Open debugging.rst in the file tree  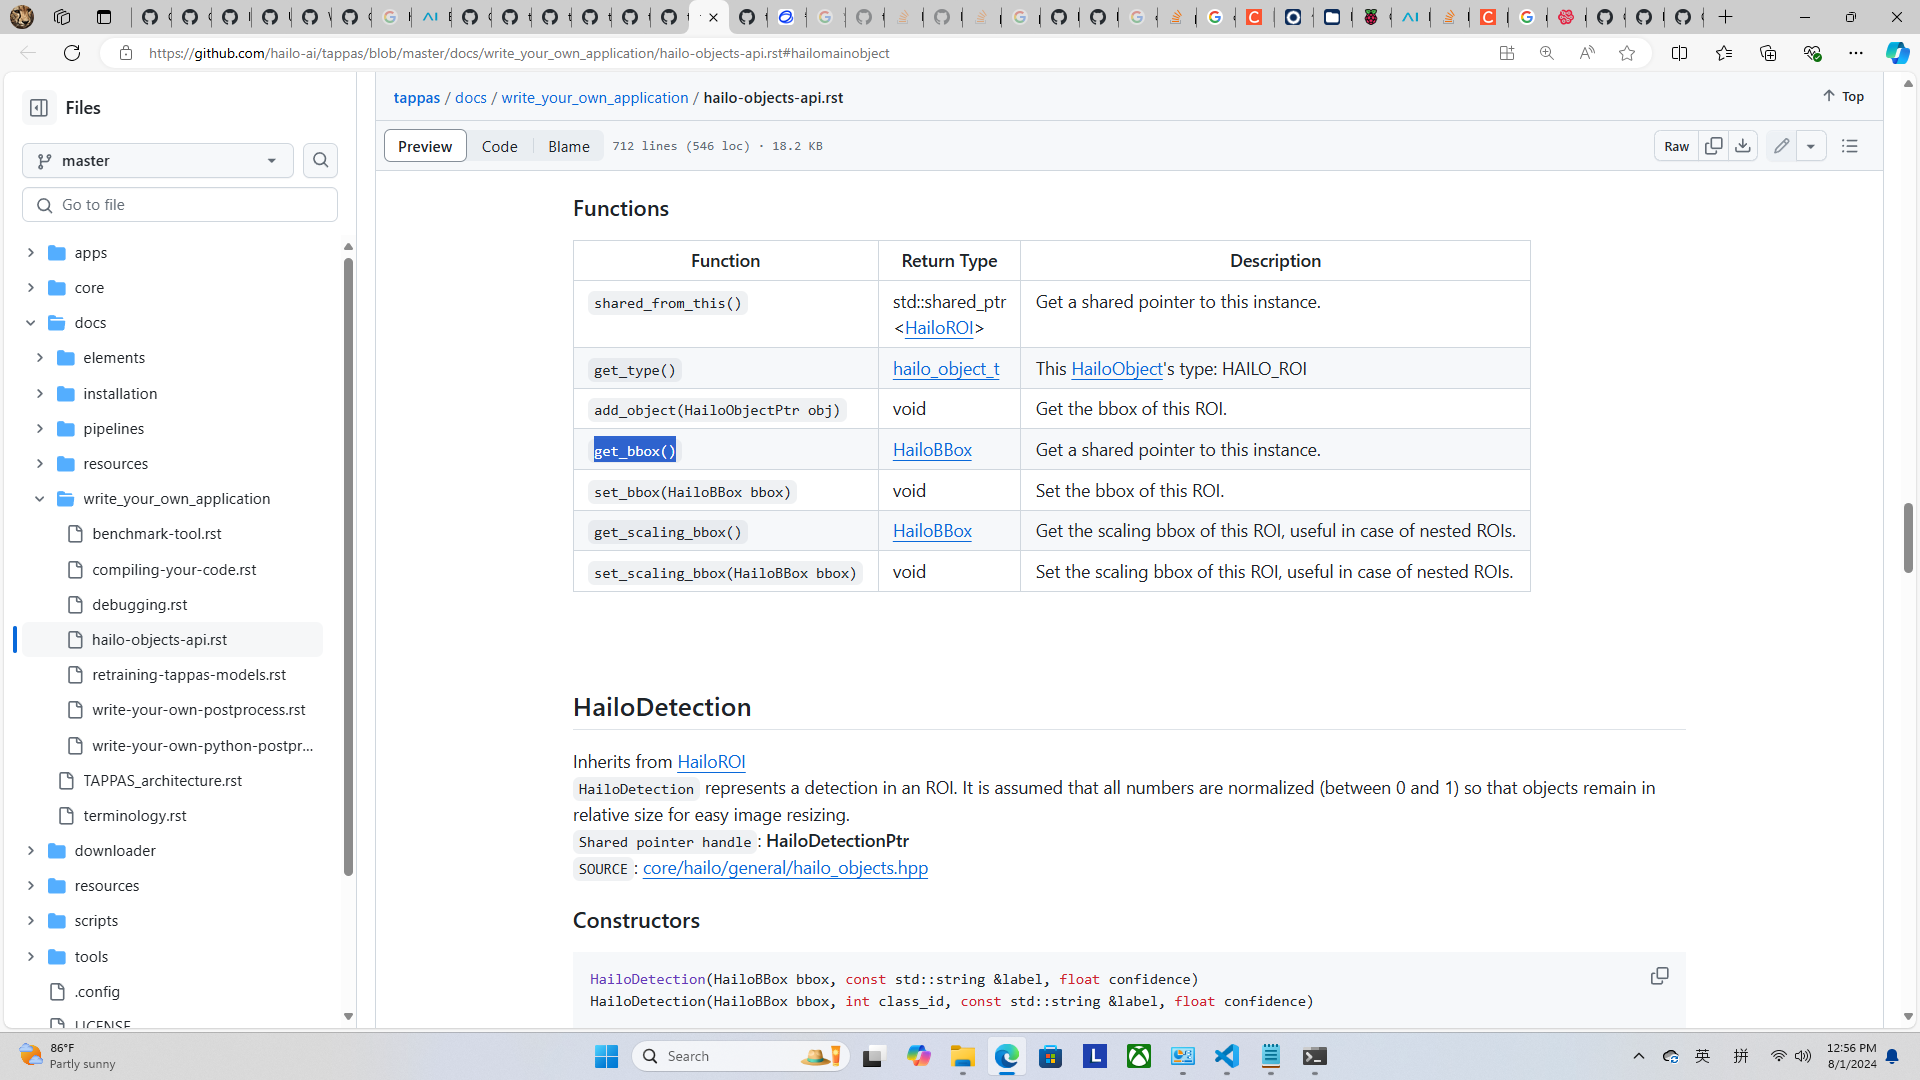[x=140, y=605]
